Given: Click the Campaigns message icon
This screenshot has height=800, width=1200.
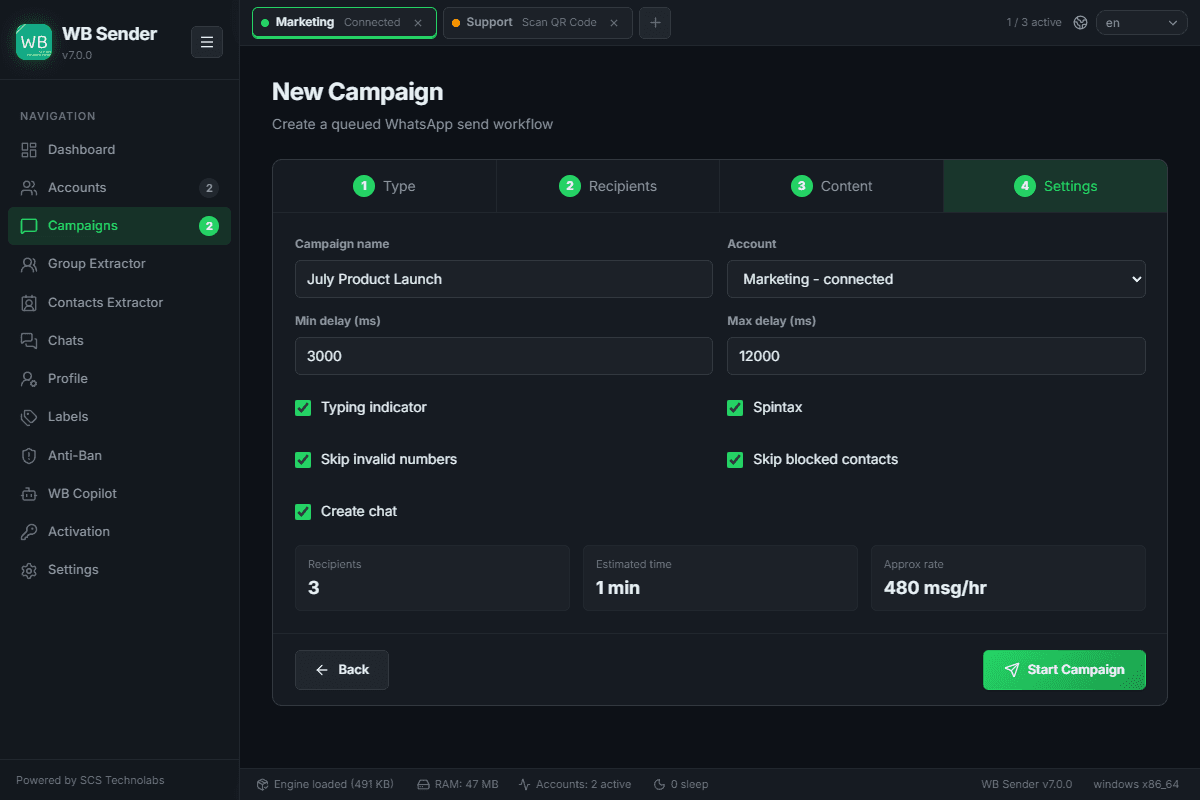Looking at the screenshot, I should [29, 226].
